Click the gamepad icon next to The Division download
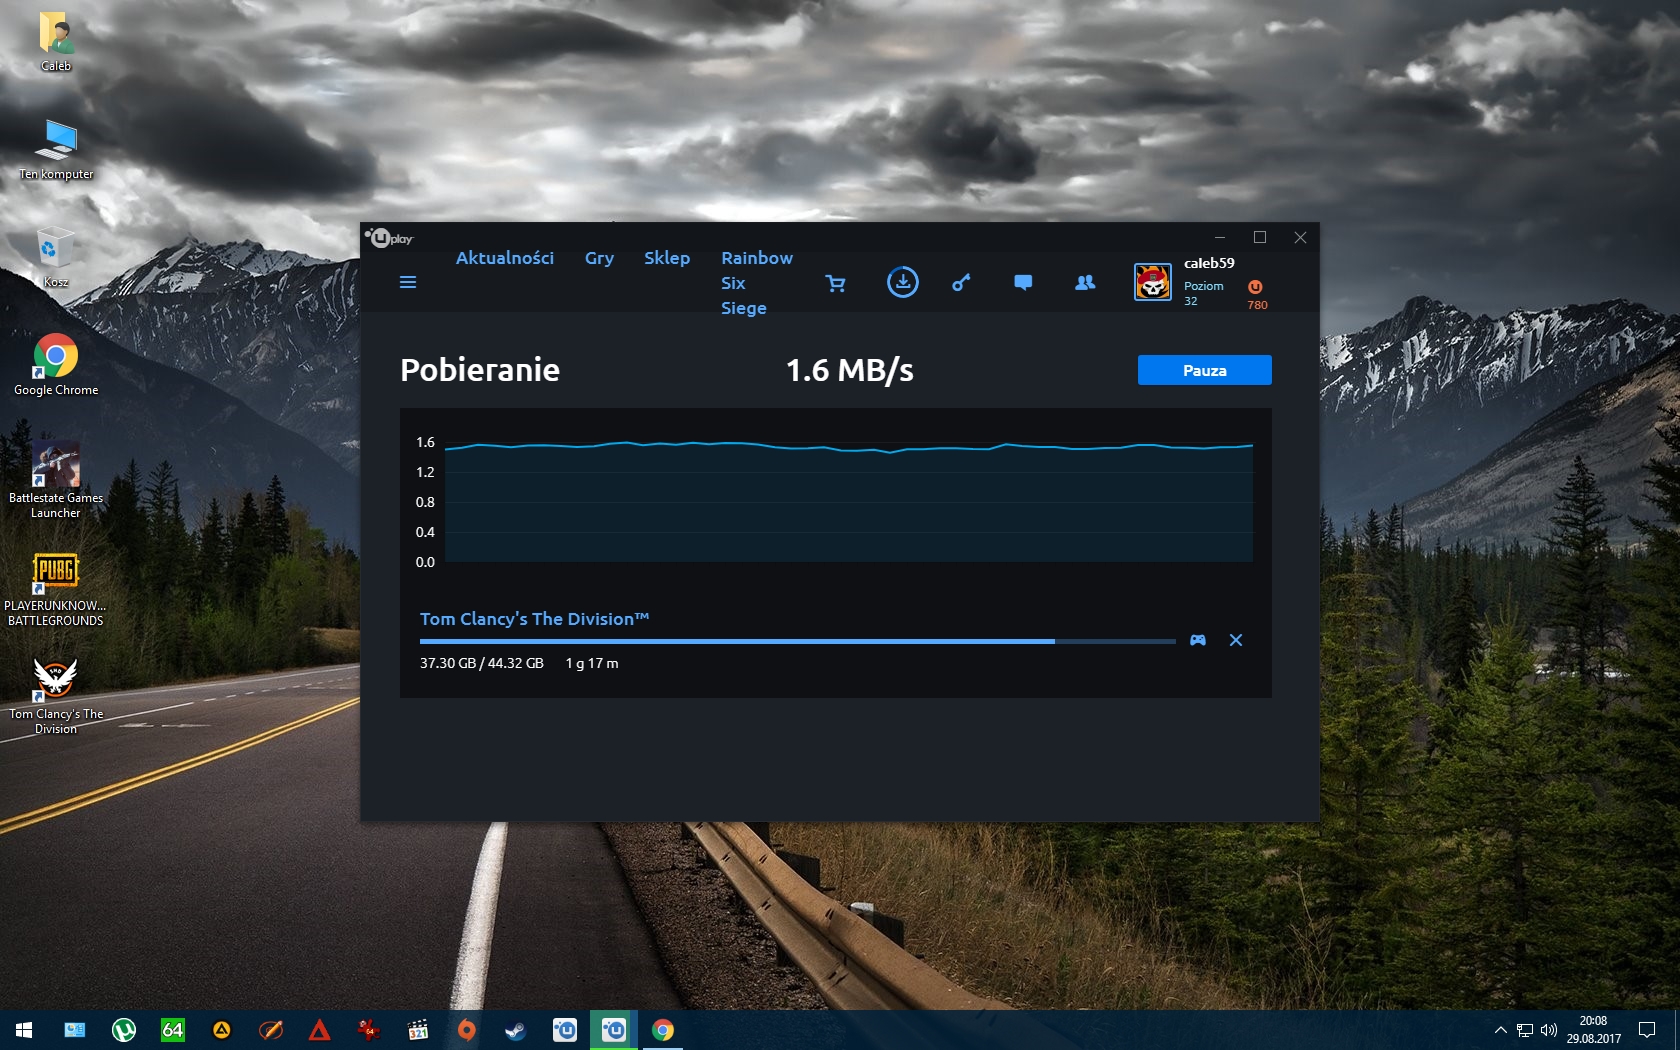The image size is (1680, 1050). point(1198,640)
